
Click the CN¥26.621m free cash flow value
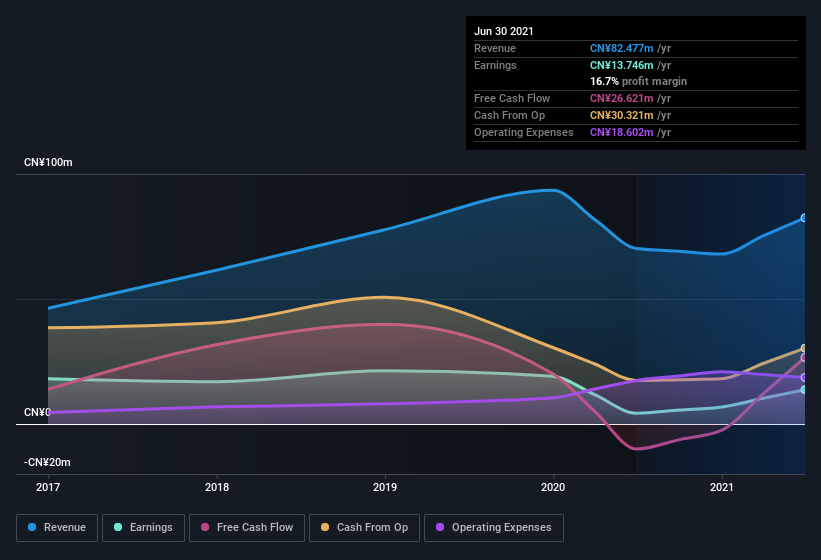click(x=622, y=98)
